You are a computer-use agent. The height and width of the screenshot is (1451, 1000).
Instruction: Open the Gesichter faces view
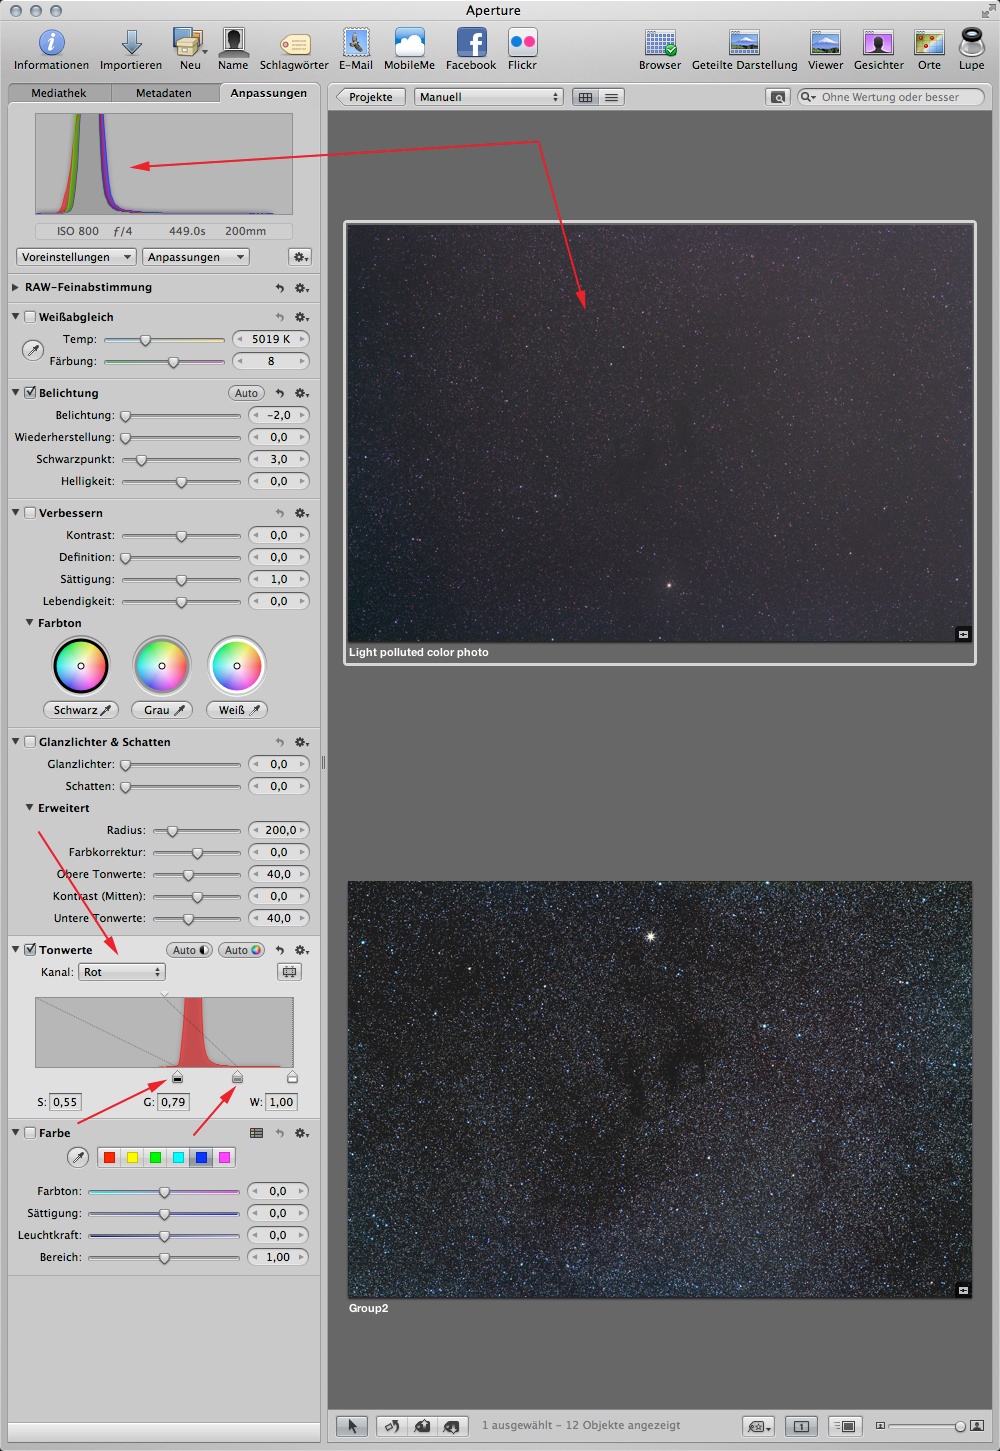coord(878,42)
